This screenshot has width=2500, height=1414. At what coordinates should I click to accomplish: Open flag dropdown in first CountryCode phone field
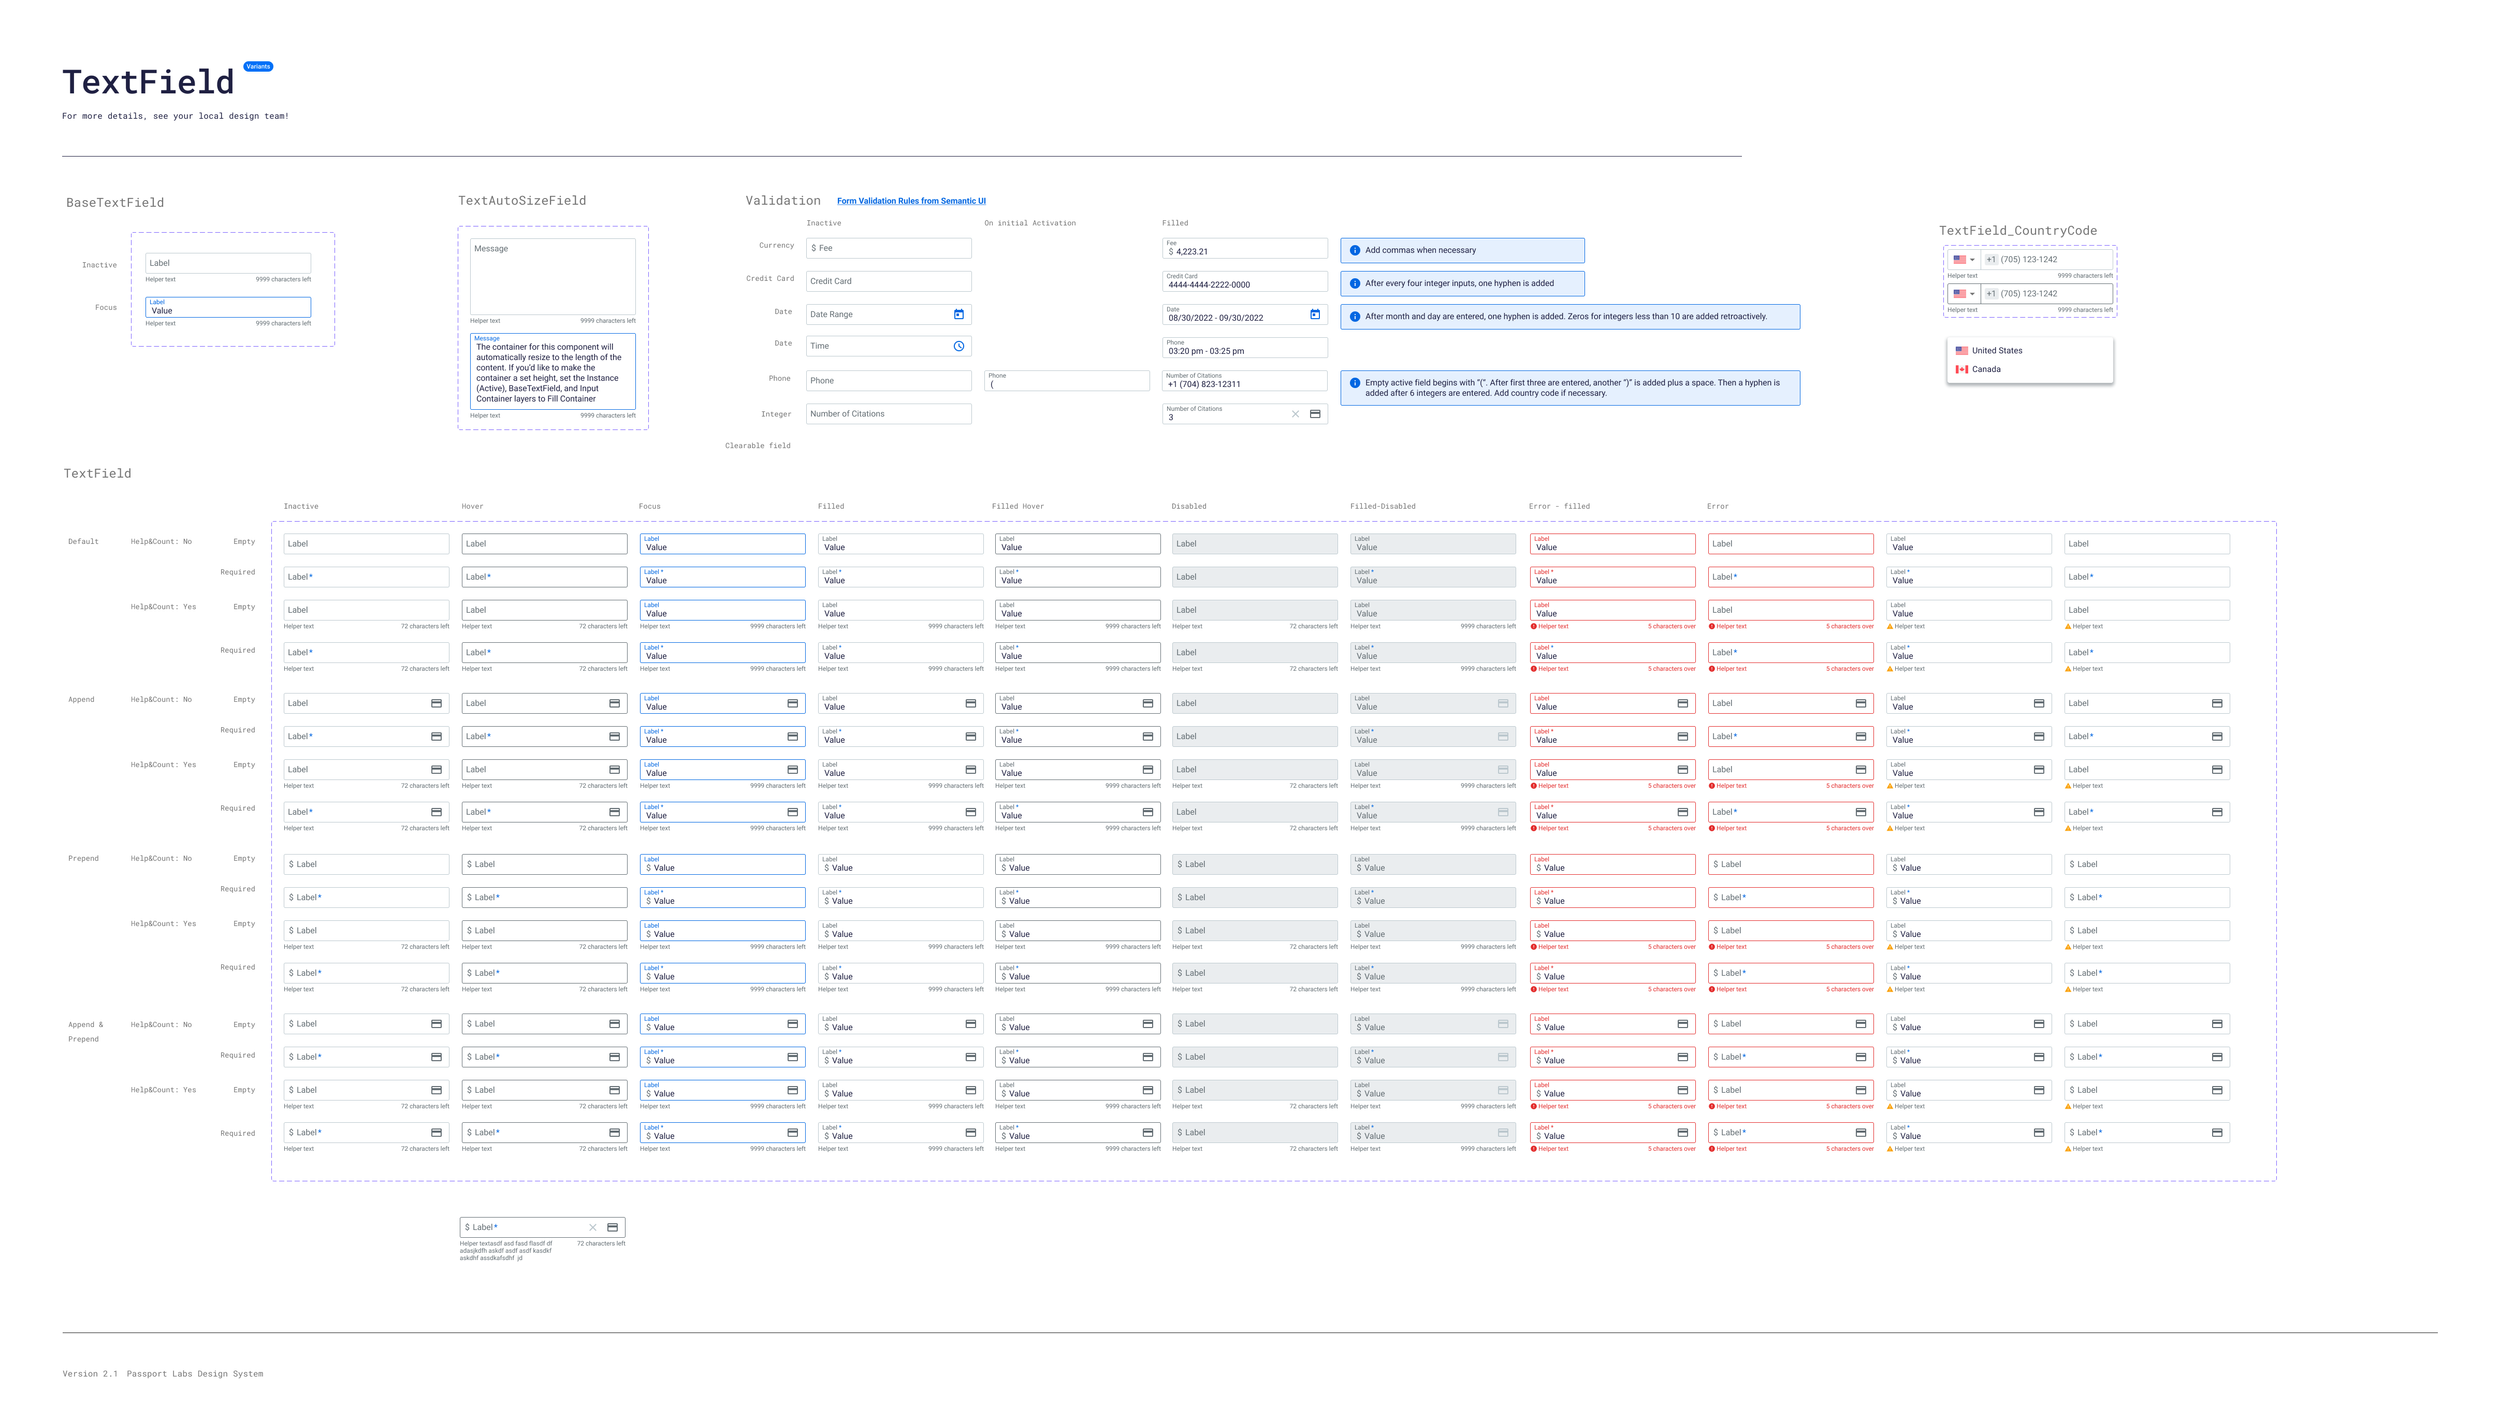(x=1964, y=260)
